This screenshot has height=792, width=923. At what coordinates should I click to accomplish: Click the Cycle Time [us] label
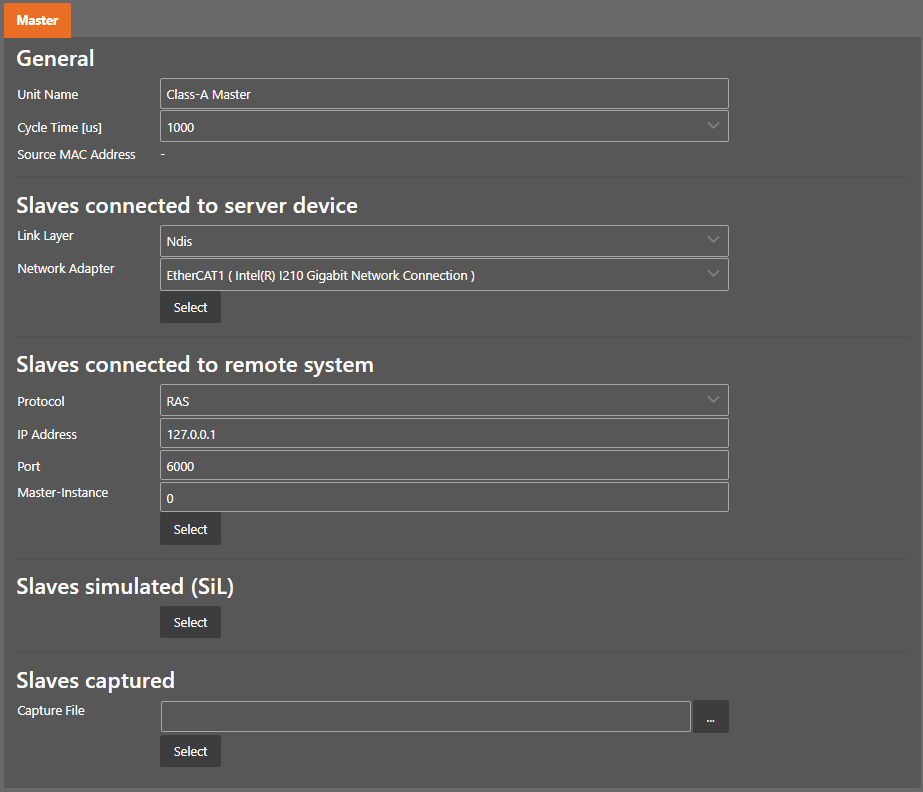point(59,127)
